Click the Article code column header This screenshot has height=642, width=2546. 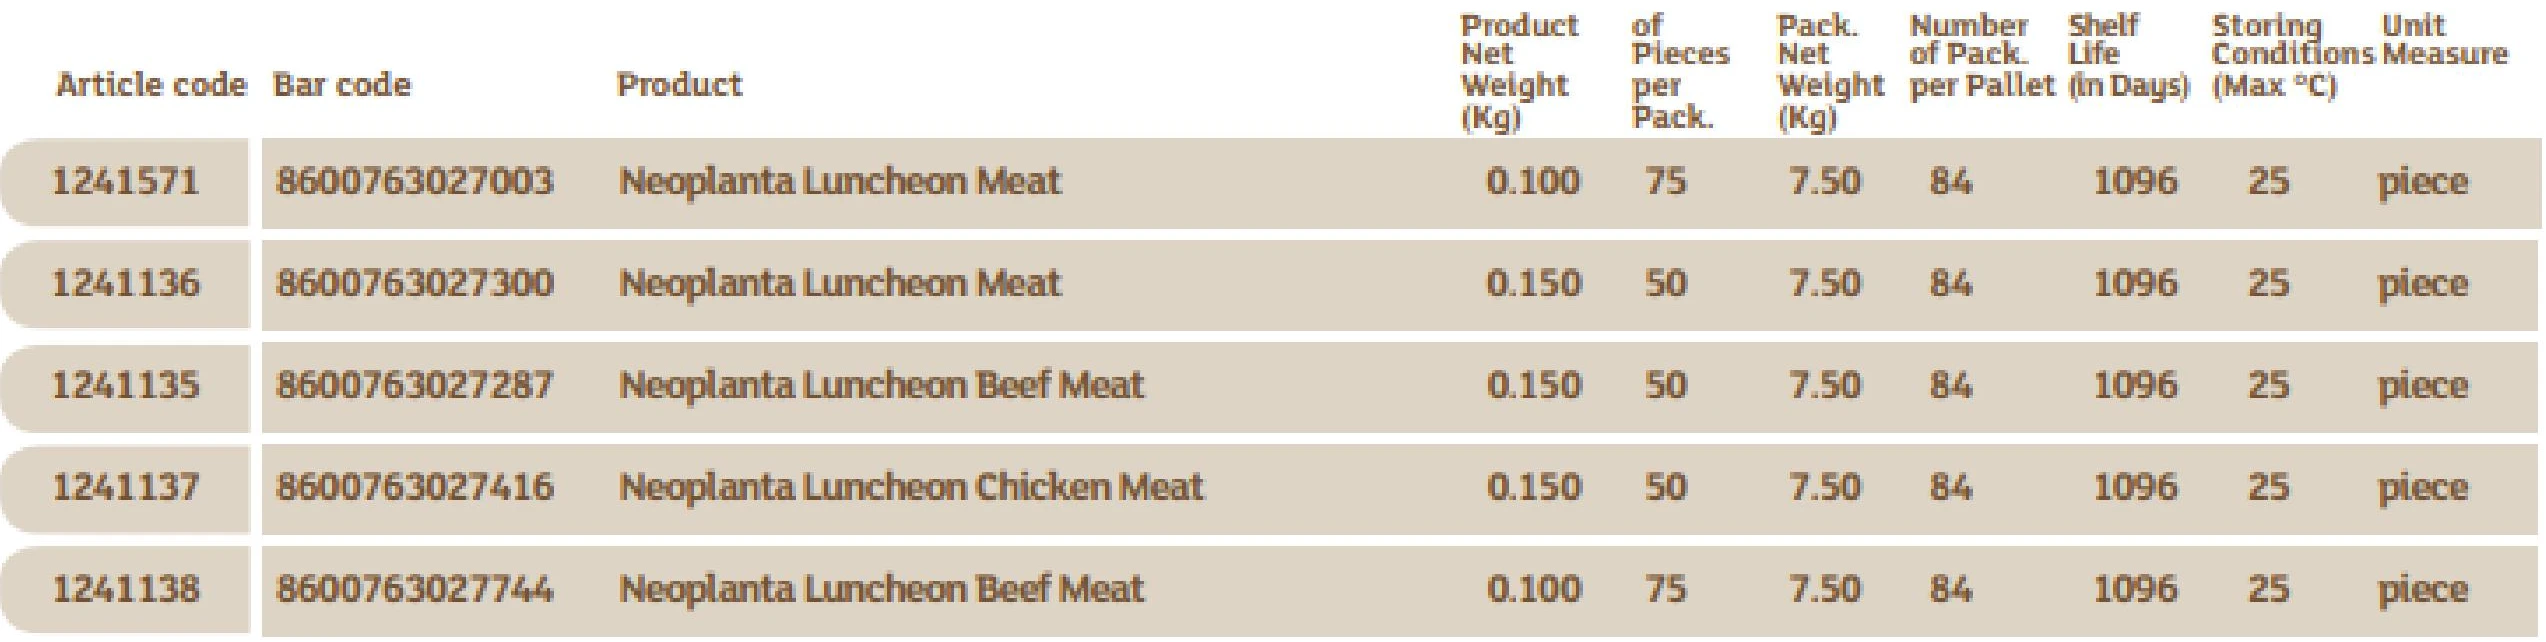click(151, 85)
